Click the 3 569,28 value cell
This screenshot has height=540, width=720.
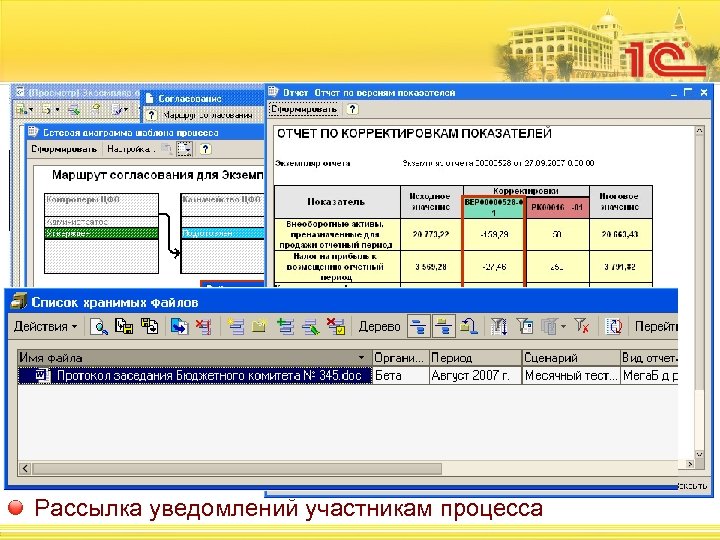tap(431, 267)
